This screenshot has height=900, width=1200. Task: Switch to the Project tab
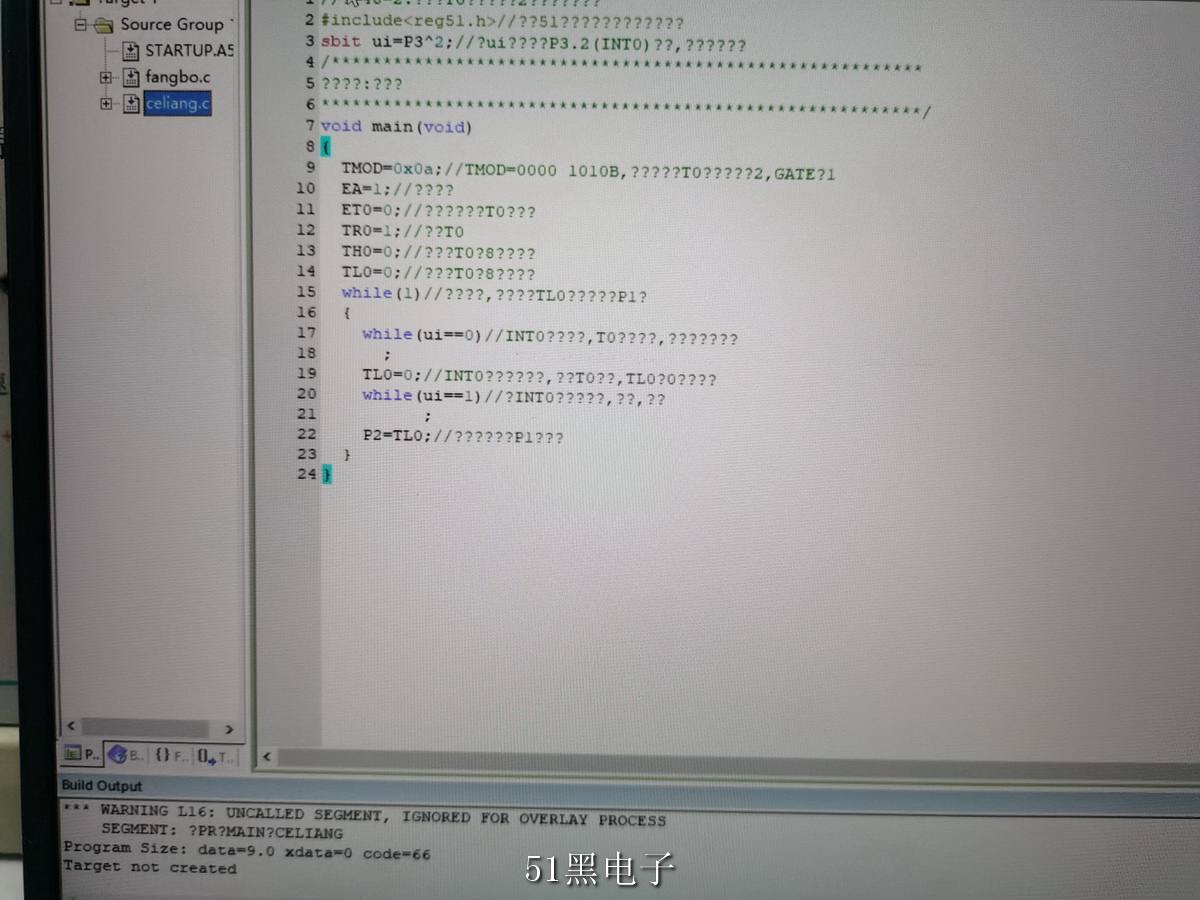82,754
